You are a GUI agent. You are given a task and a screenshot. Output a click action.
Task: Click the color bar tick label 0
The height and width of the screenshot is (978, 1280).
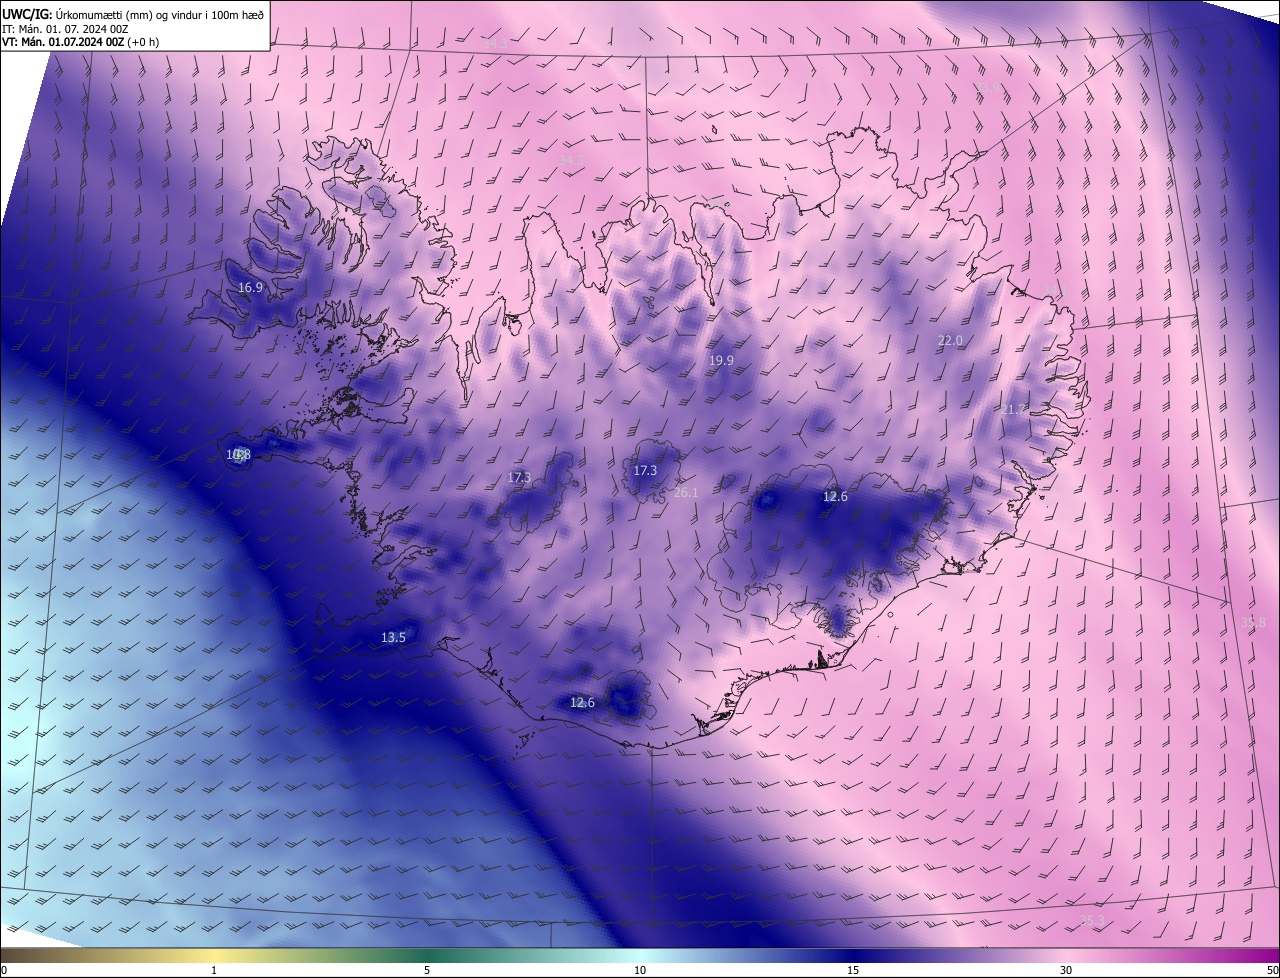4,970
